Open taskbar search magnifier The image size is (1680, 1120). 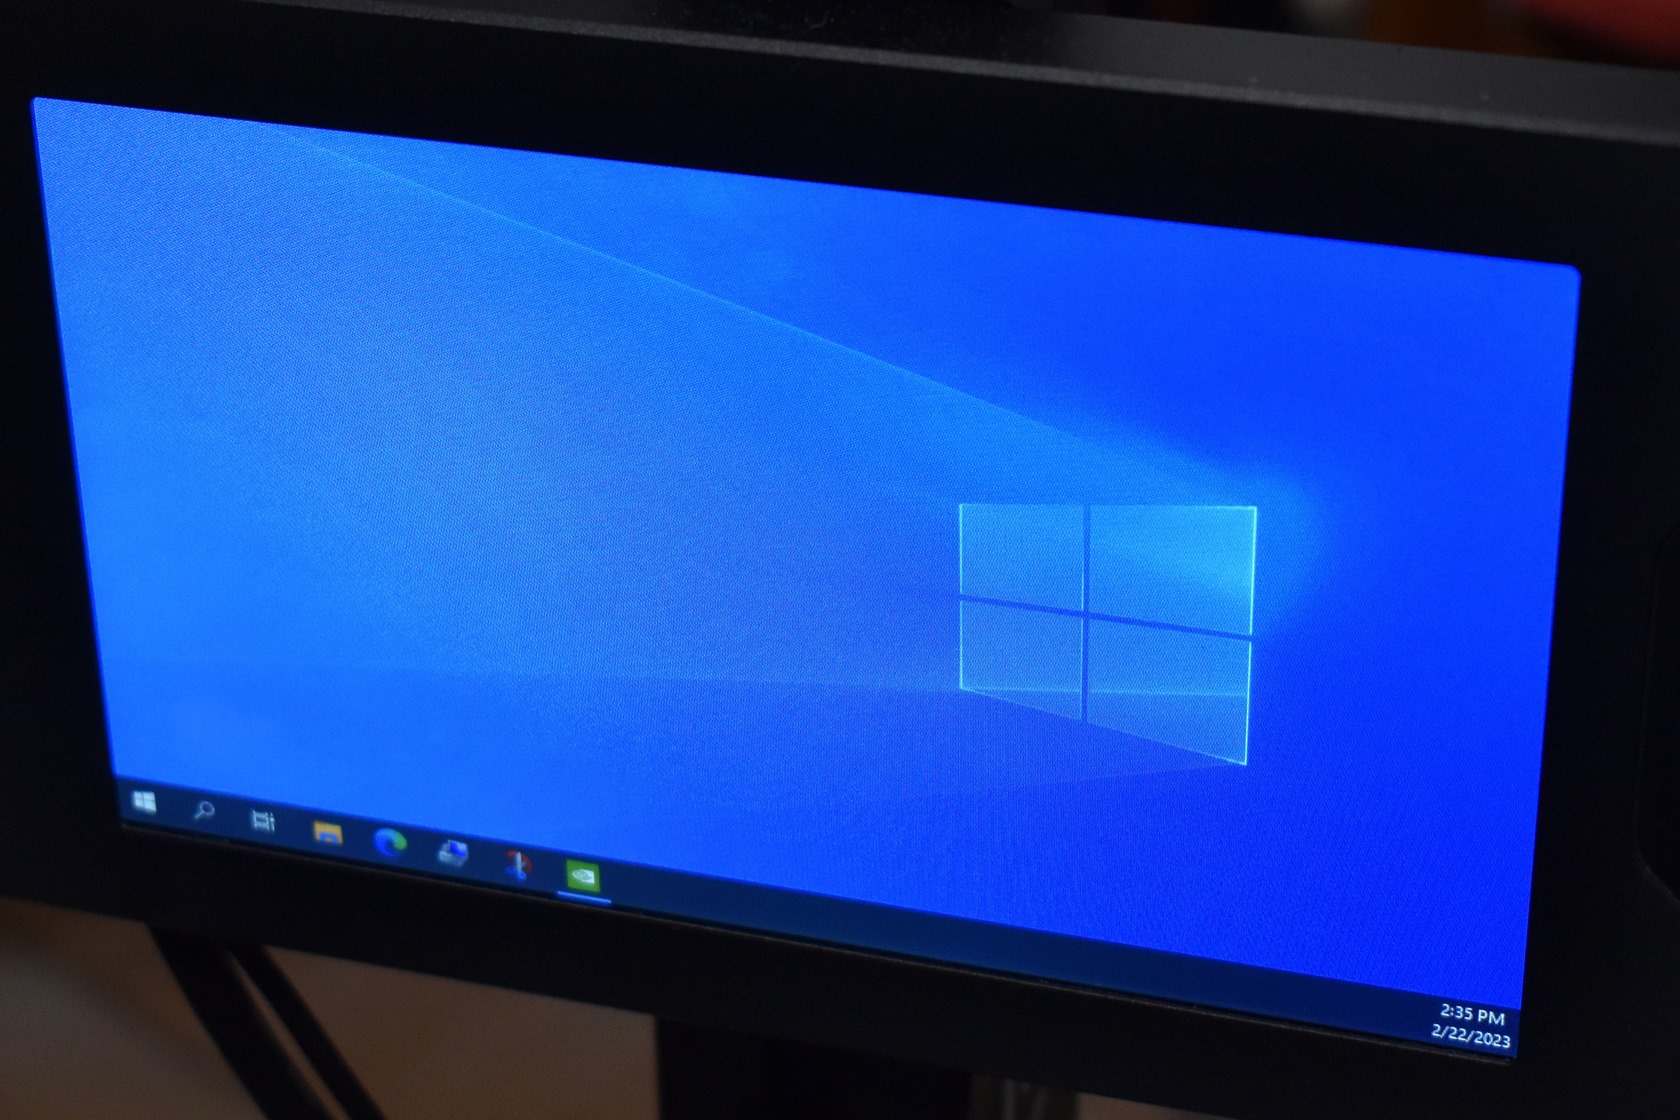point(203,810)
